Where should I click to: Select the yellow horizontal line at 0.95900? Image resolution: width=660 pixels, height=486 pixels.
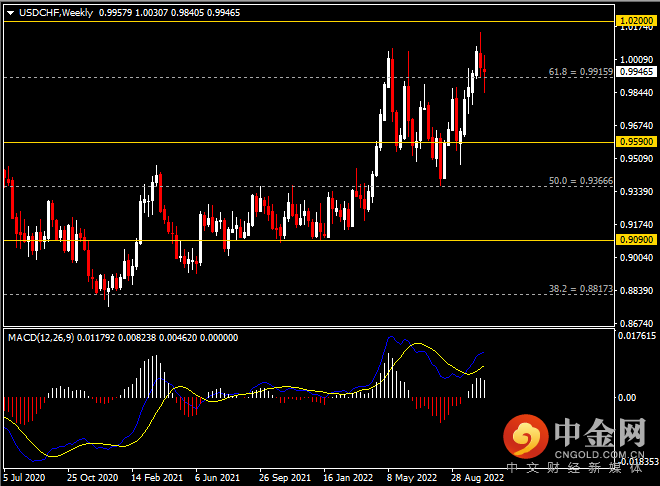point(309,143)
